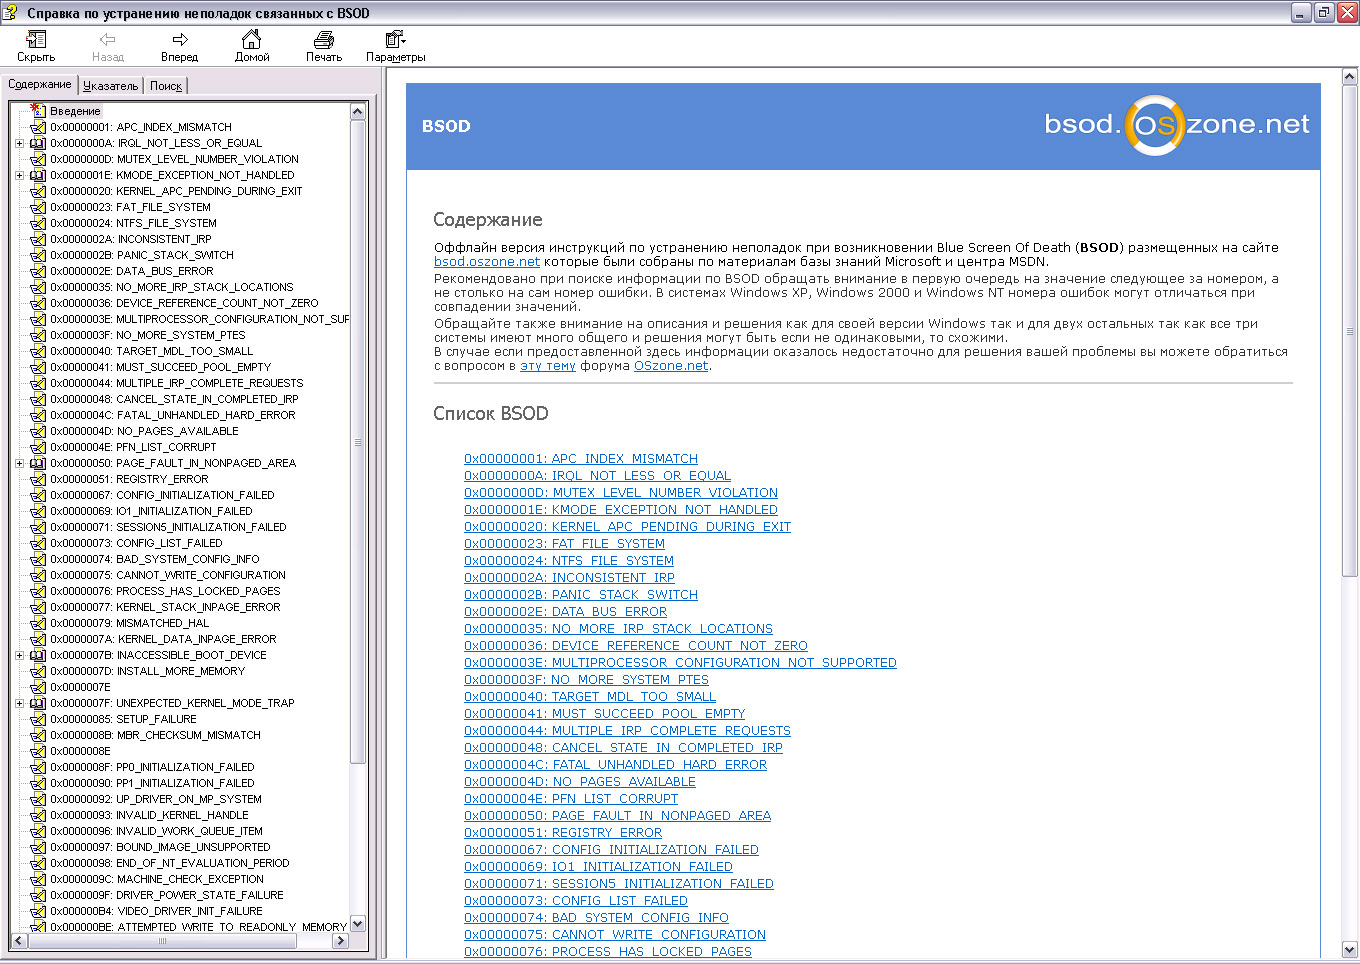Click content pane scrollbar up arrow
1360x964 pixels.
[x=1349, y=76]
